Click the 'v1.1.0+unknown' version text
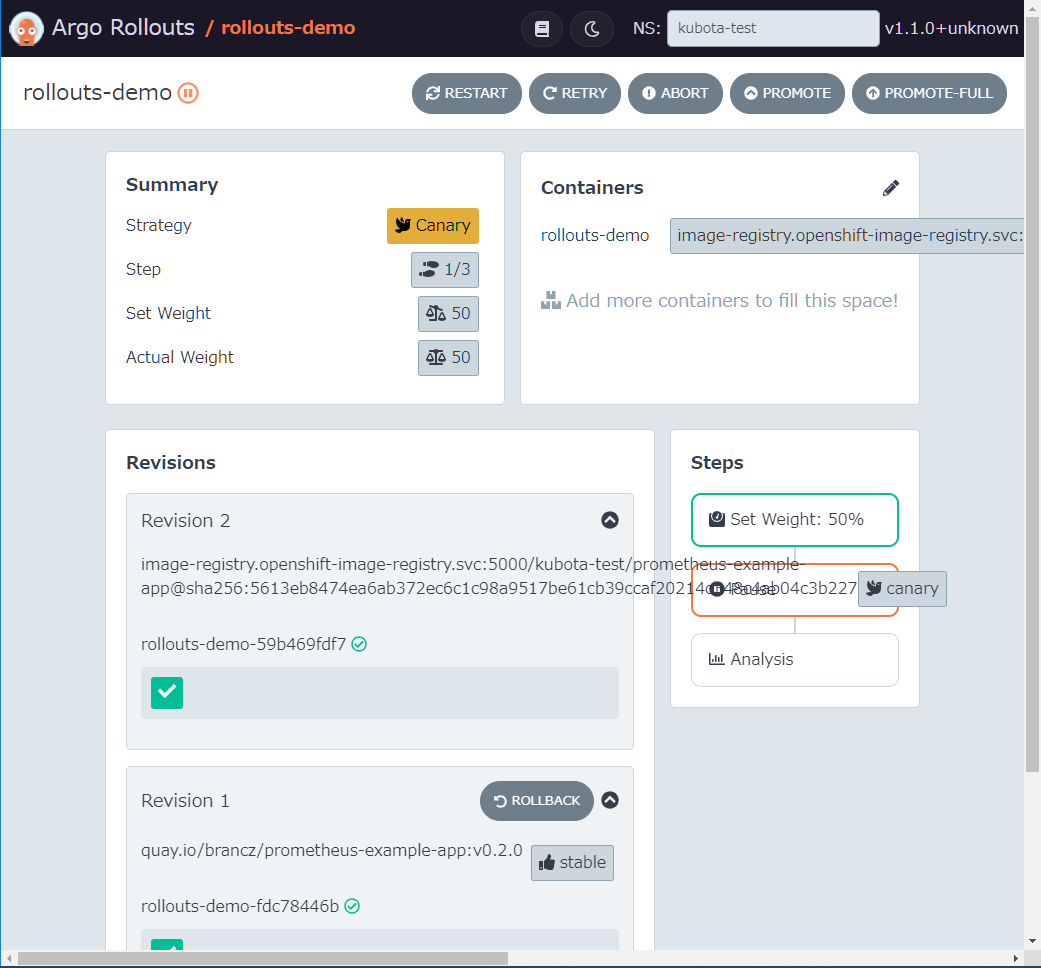The image size is (1041, 968). coord(951,29)
